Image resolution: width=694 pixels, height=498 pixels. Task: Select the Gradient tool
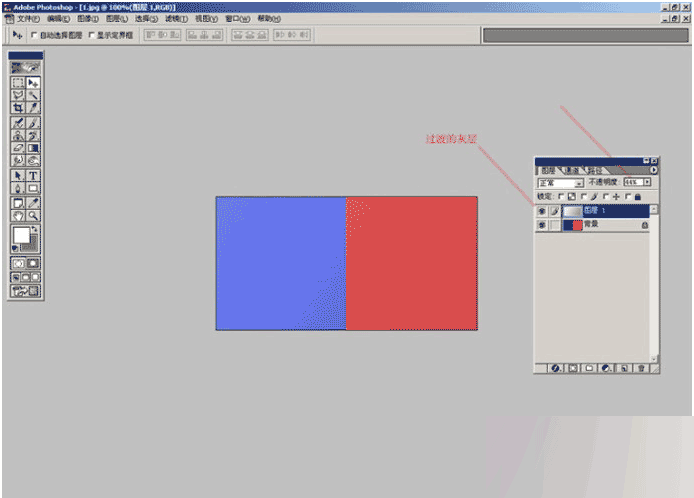[x=33, y=148]
